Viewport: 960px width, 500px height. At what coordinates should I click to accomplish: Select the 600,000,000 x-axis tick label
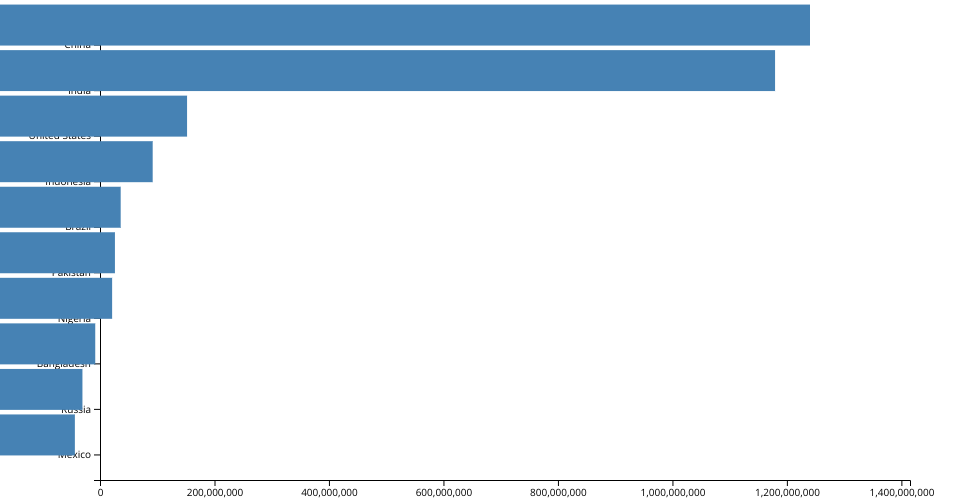tap(444, 491)
